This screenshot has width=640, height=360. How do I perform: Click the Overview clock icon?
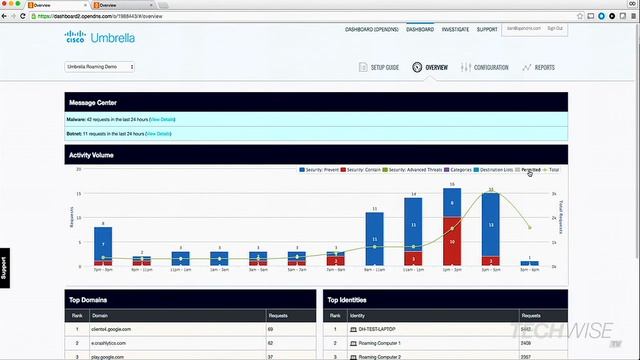click(x=417, y=67)
